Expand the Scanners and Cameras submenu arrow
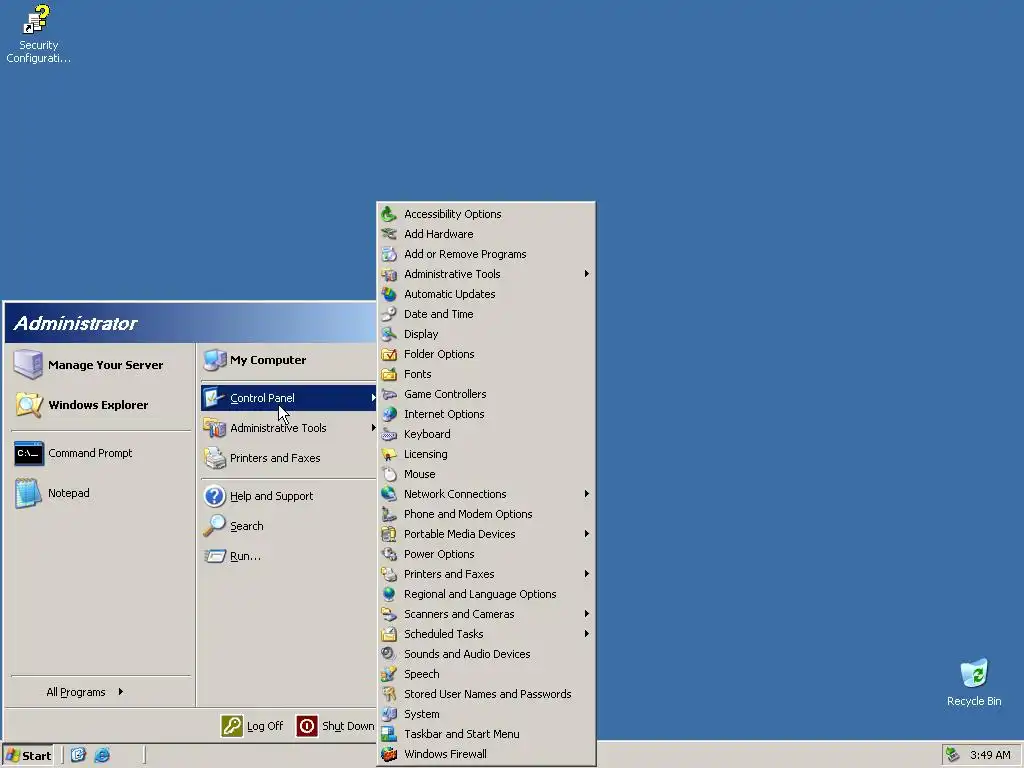Viewport: 1024px width, 768px height. pos(586,614)
